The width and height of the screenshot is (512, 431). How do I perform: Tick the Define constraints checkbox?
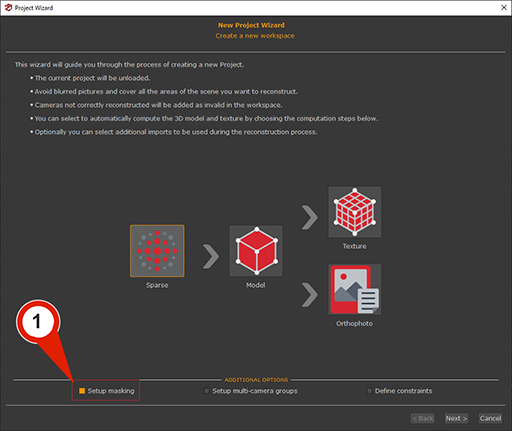coord(369,391)
